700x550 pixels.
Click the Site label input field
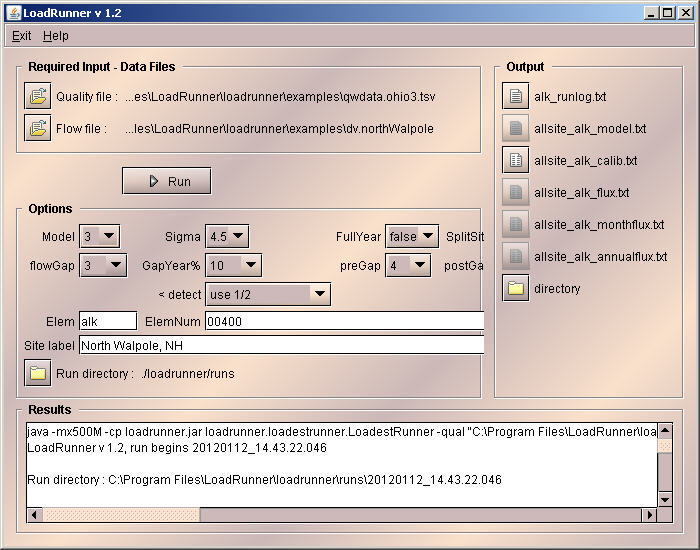[281, 345]
